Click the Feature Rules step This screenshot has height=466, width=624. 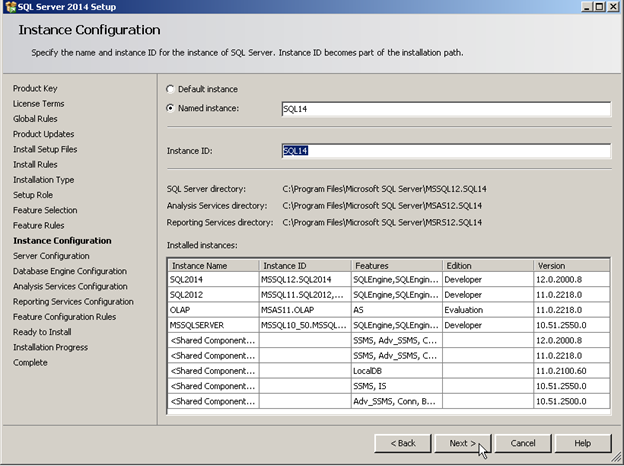[39, 225]
